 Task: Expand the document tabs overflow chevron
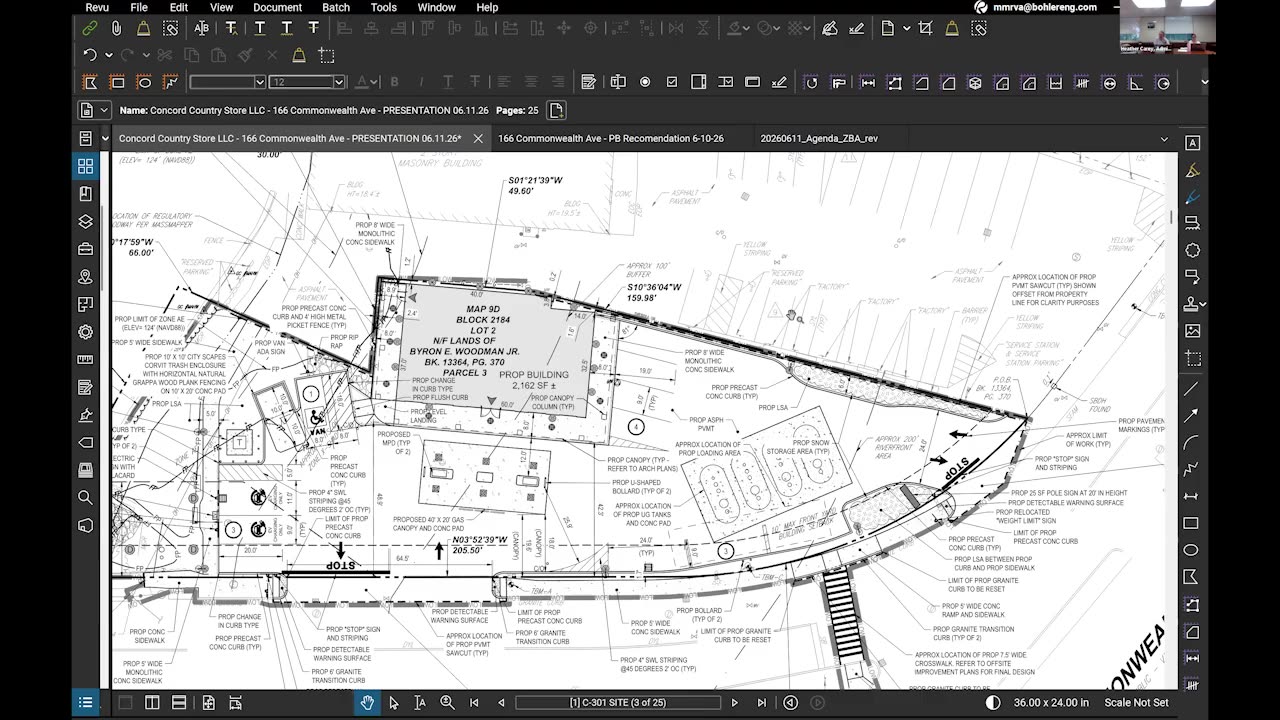pos(1164,139)
